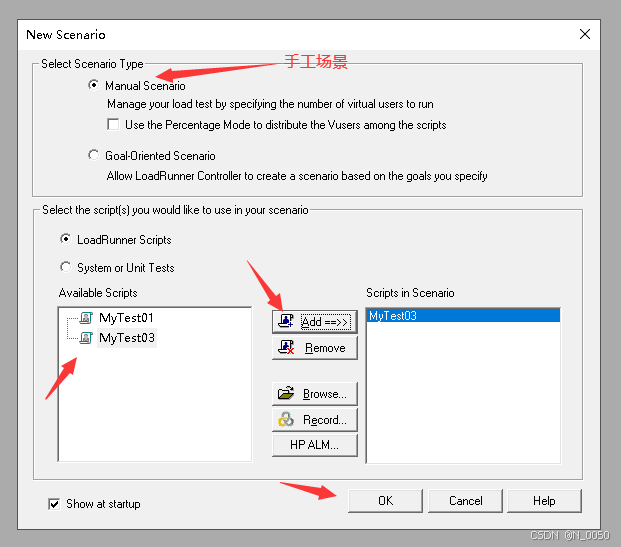Click the MyTest03 script icon in the tree
This screenshot has width=621, height=547.
click(x=86, y=338)
